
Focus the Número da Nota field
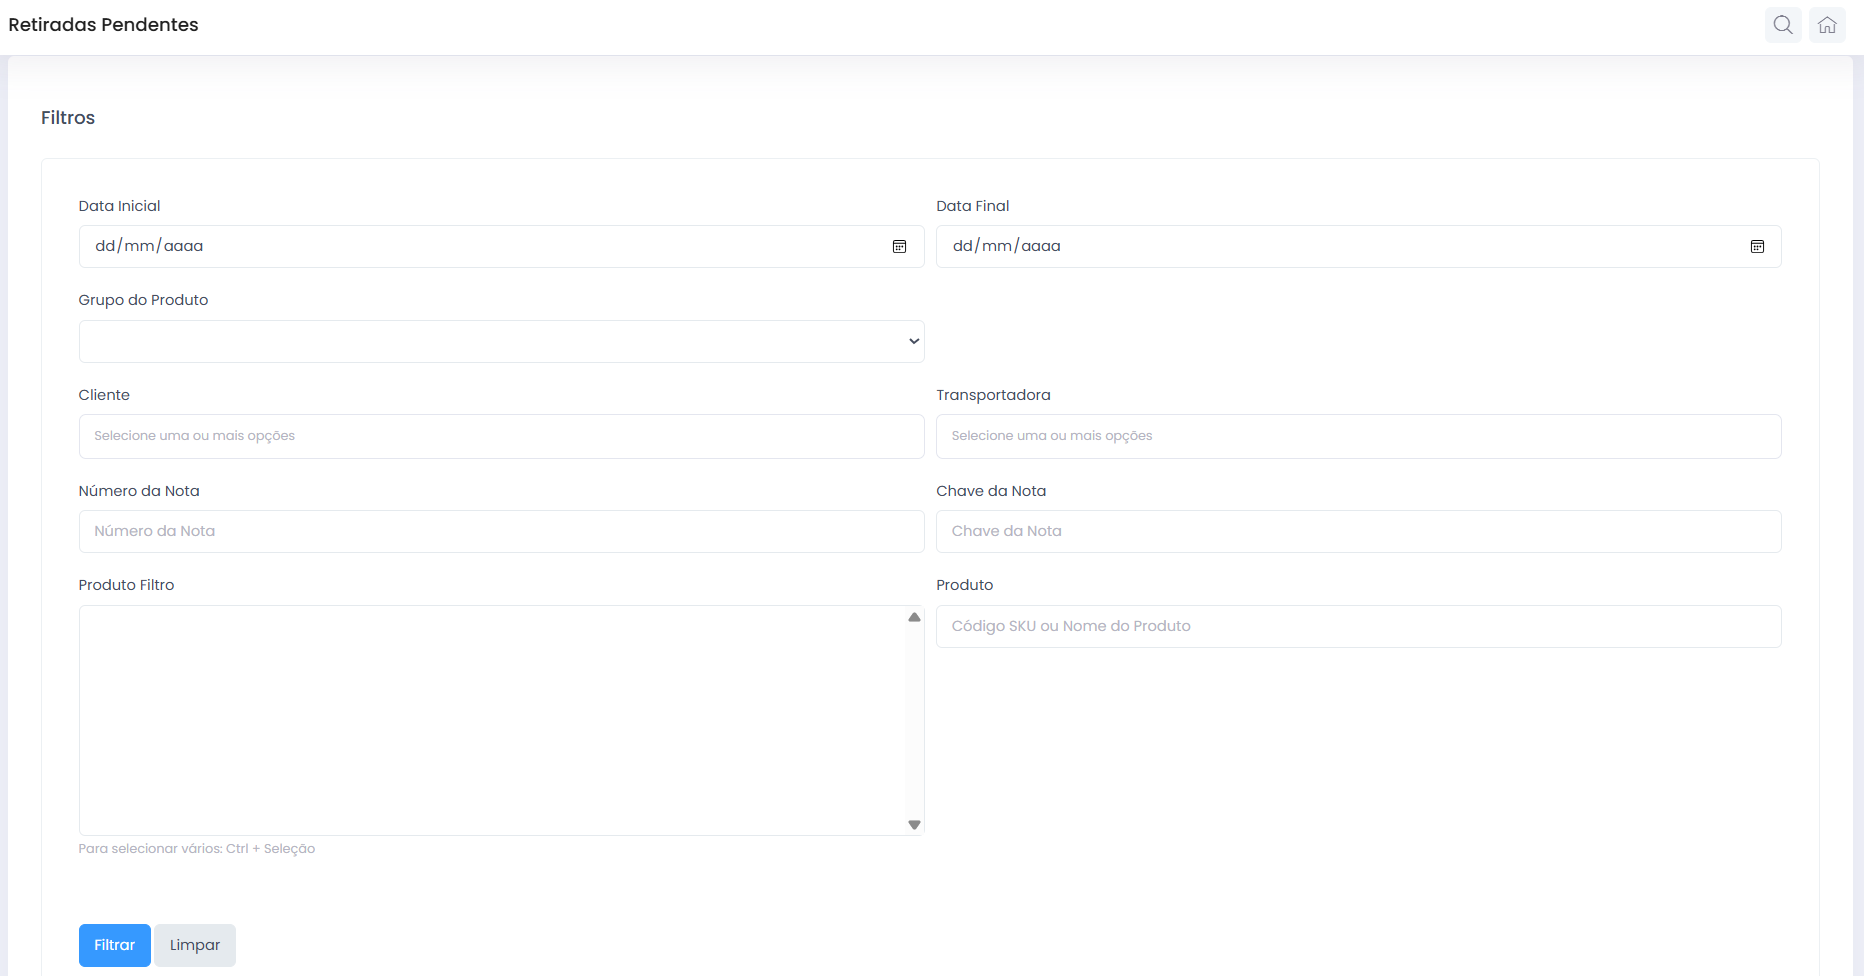point(501,531)
